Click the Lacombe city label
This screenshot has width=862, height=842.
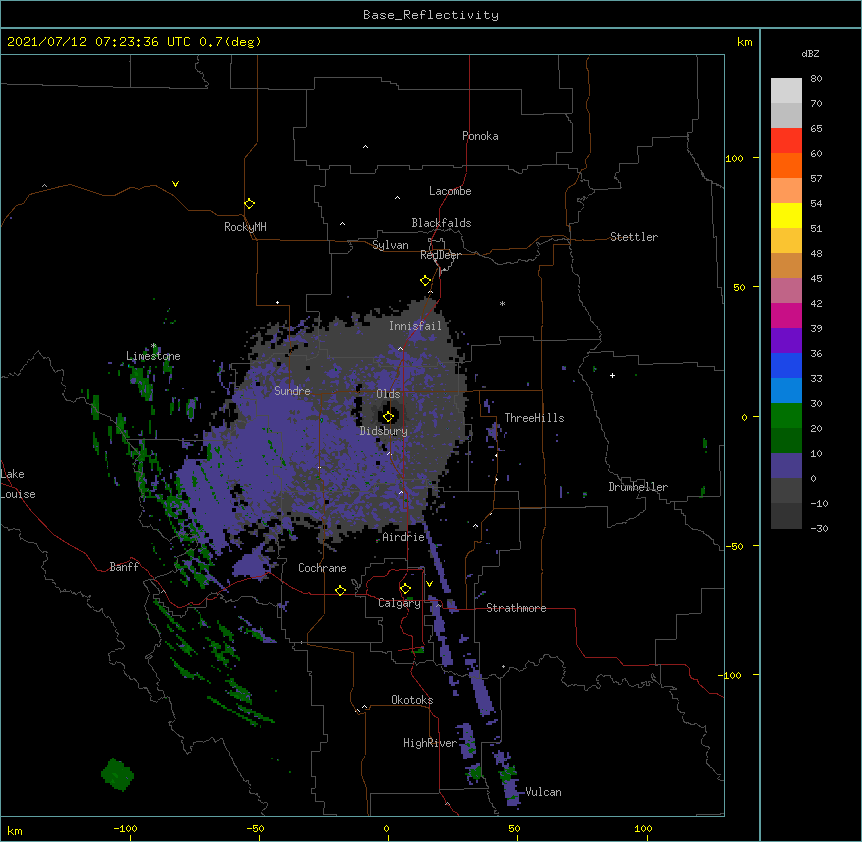(x=450, y=191)
